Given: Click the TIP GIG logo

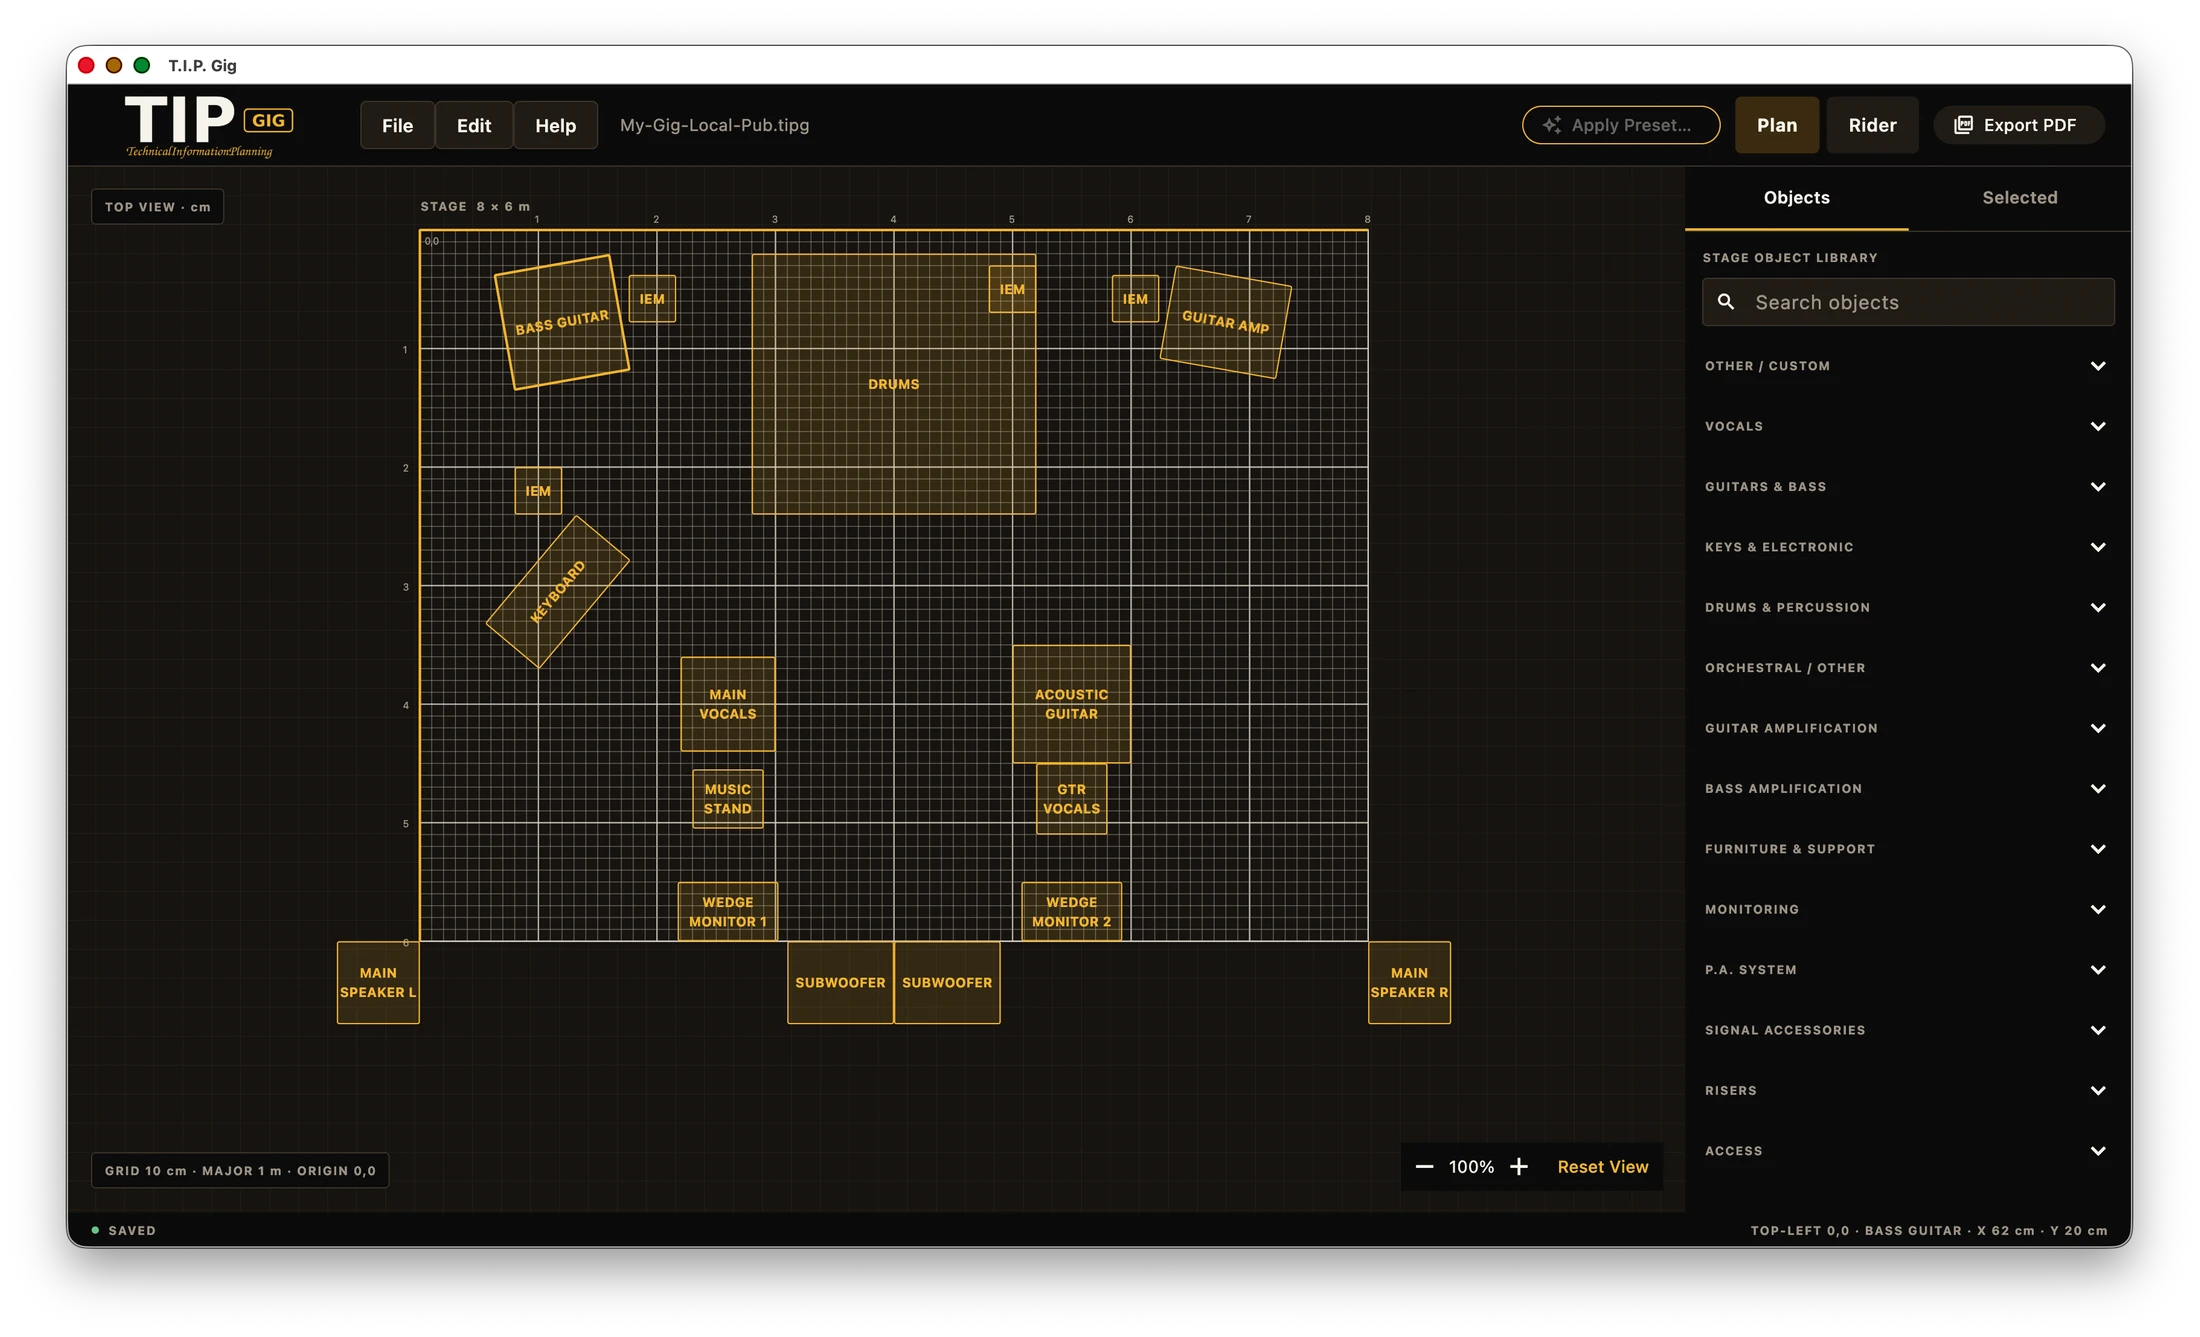Looking at the screenshot, I should [208, 125].
